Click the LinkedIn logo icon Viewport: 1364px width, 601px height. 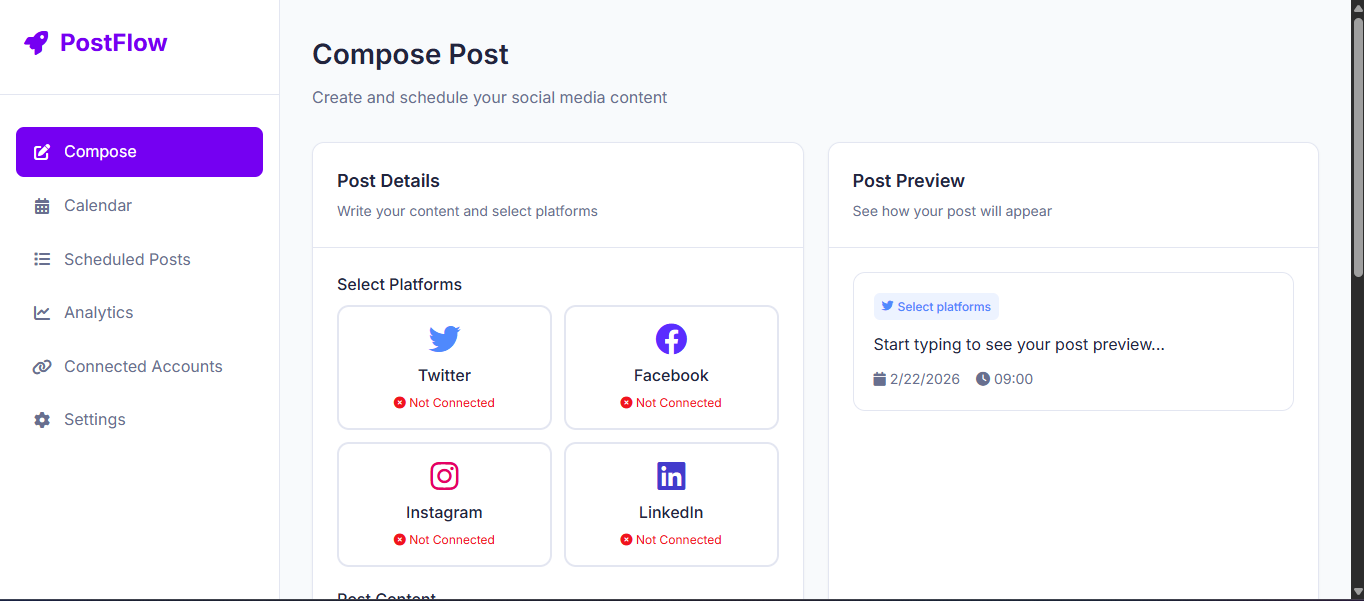point(671,476)
